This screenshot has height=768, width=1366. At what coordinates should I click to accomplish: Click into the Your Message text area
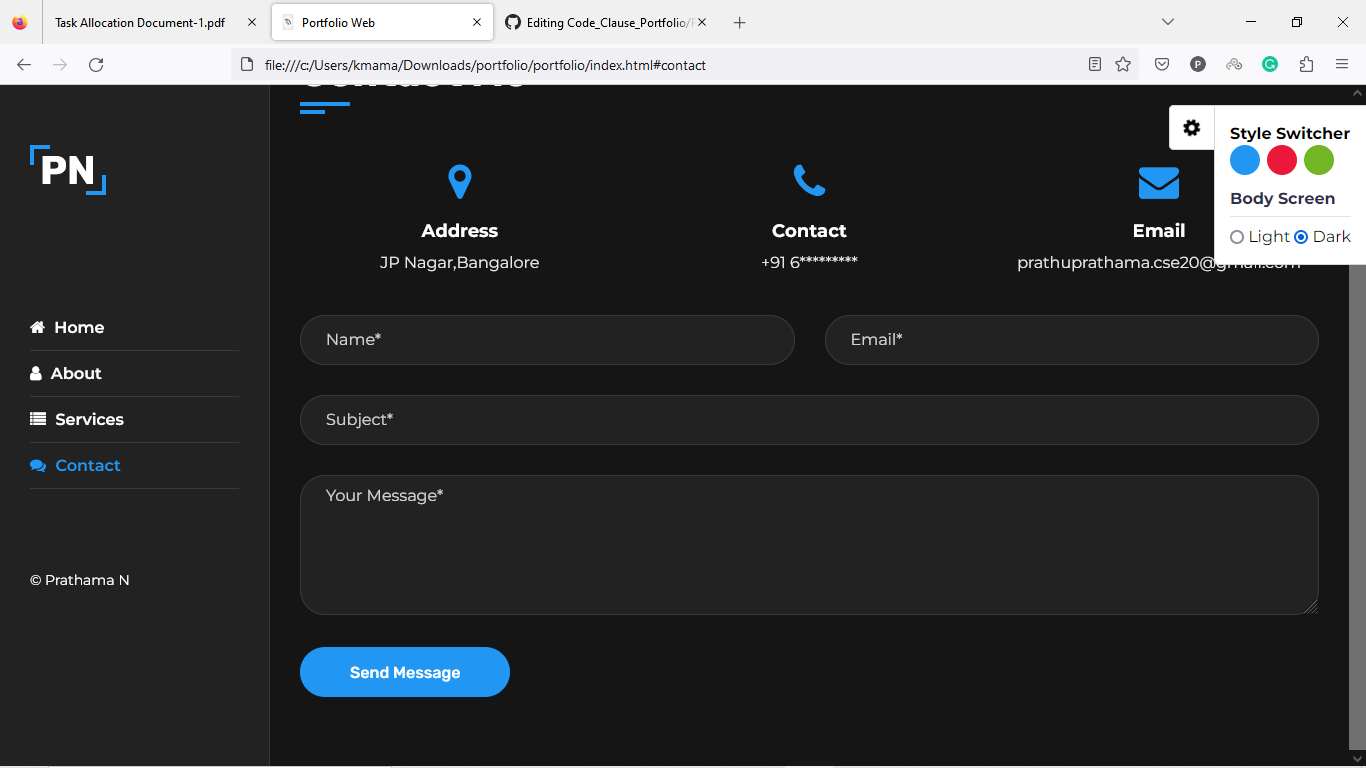pos(809,545)
